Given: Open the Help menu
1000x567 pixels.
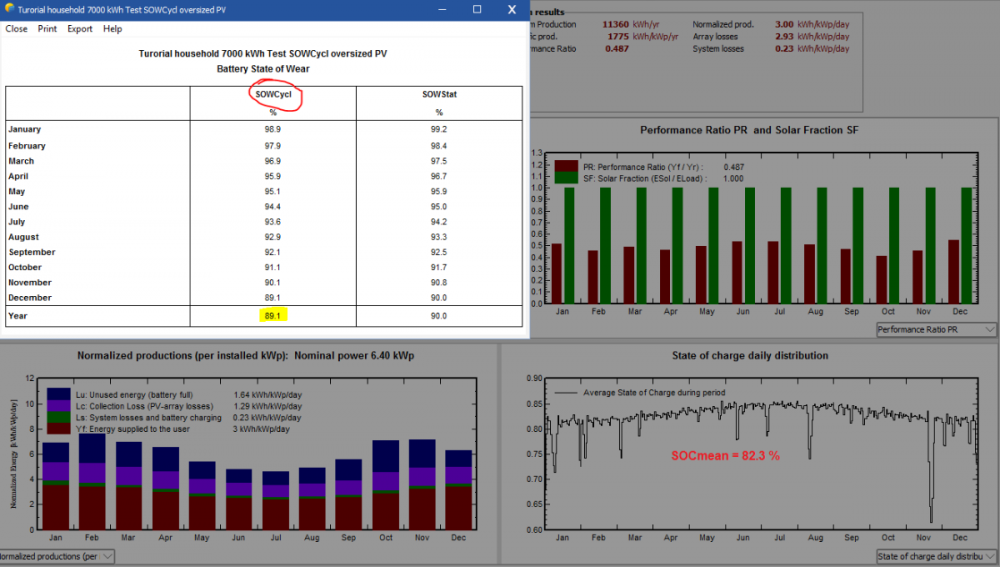Looking at the screenshot, I should coord(112,29).
